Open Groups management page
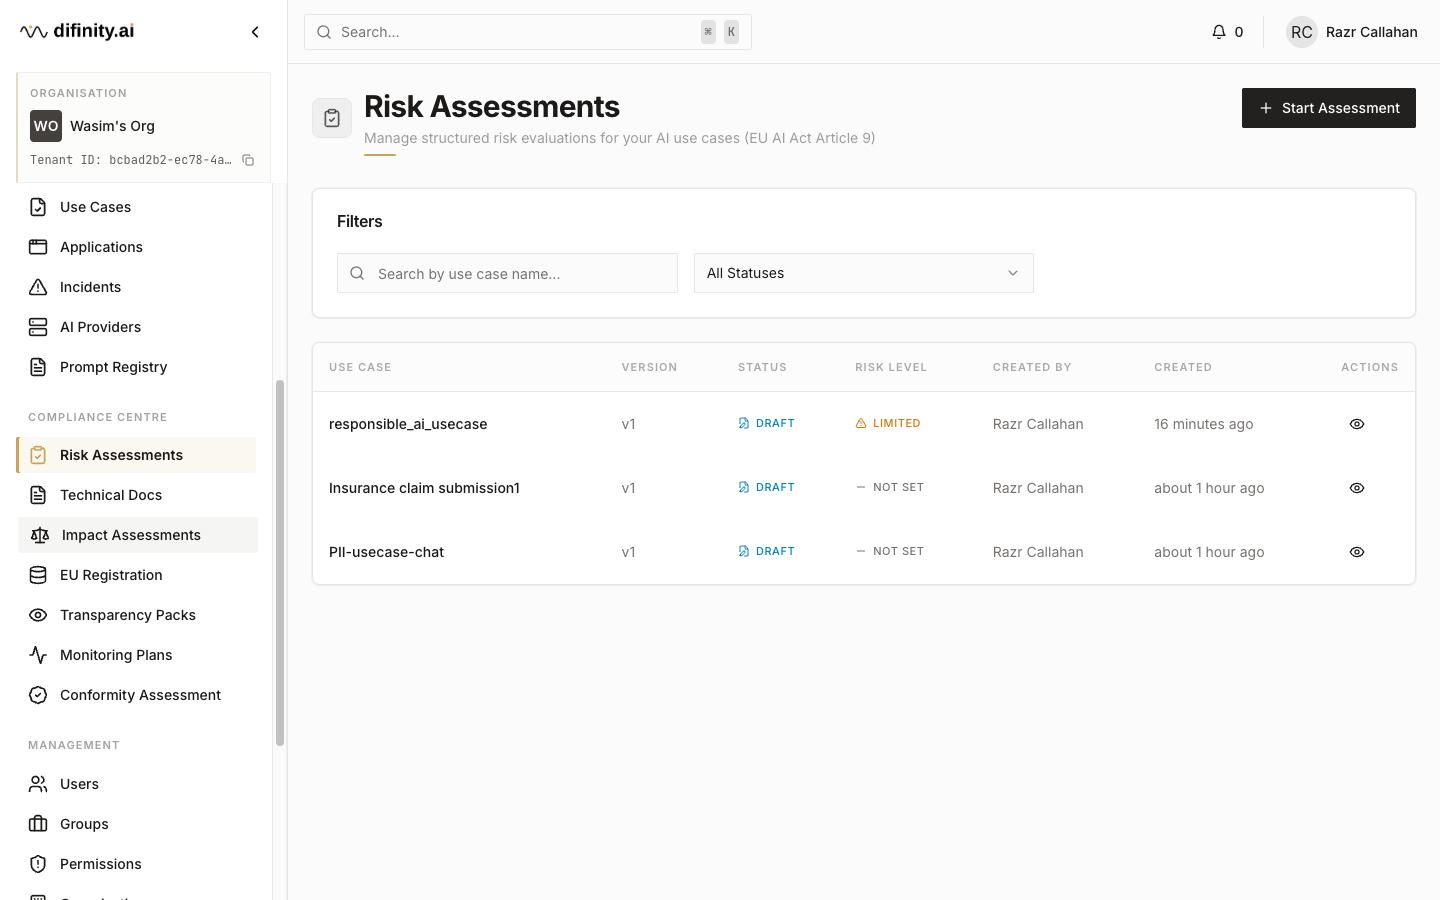 (137, 824)
